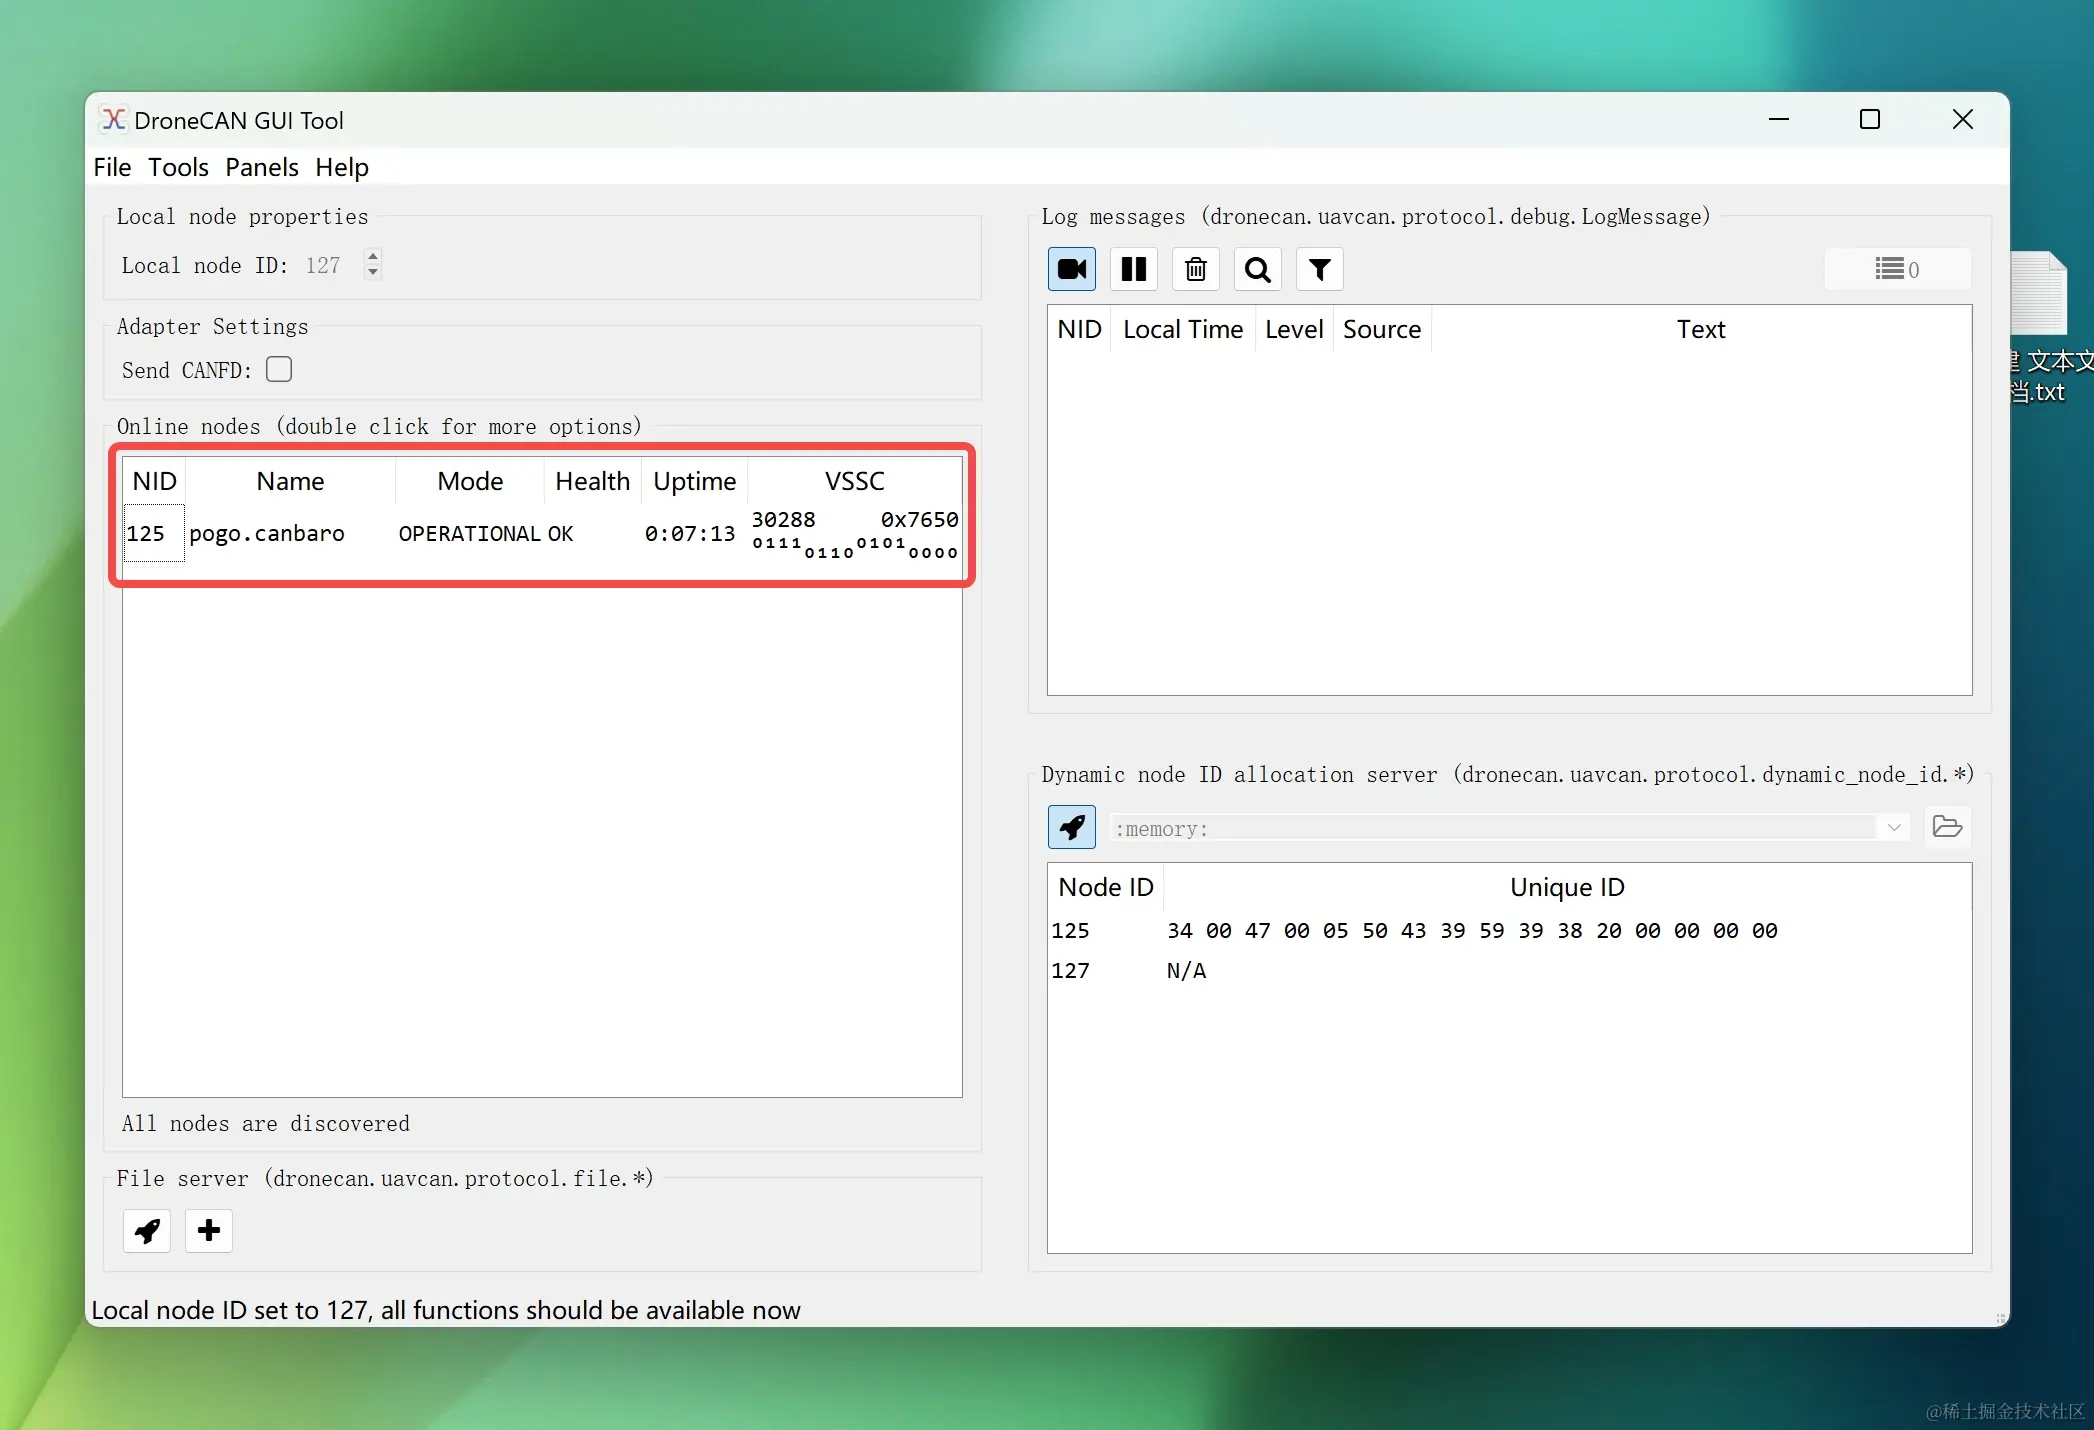
Task: Toggle log message capture camera icon
Action: 1071,269
